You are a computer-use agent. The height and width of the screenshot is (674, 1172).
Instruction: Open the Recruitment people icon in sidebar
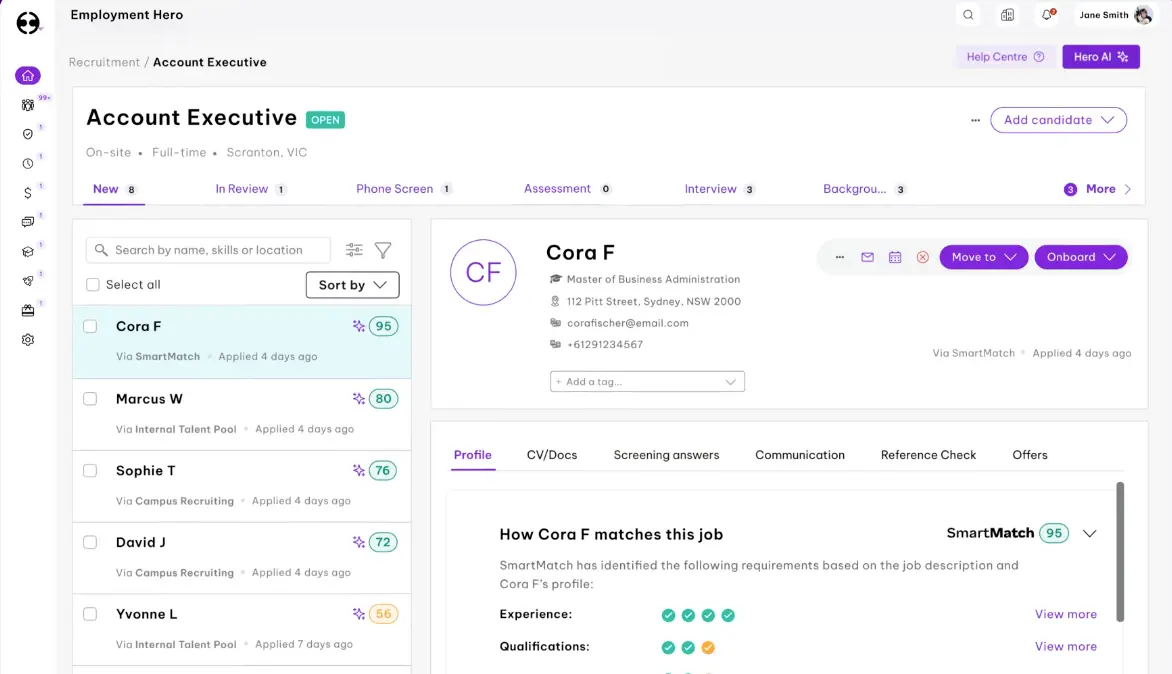click(27, 104)
